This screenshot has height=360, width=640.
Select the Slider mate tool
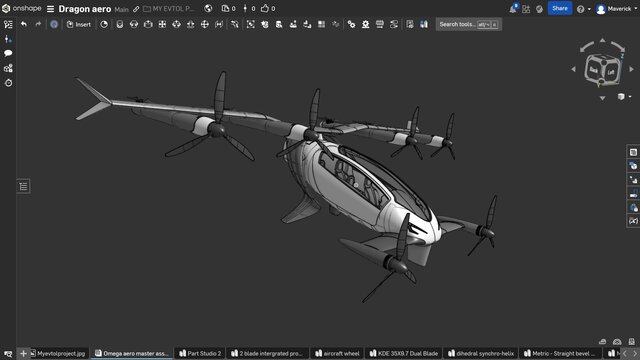click(148, 24)
